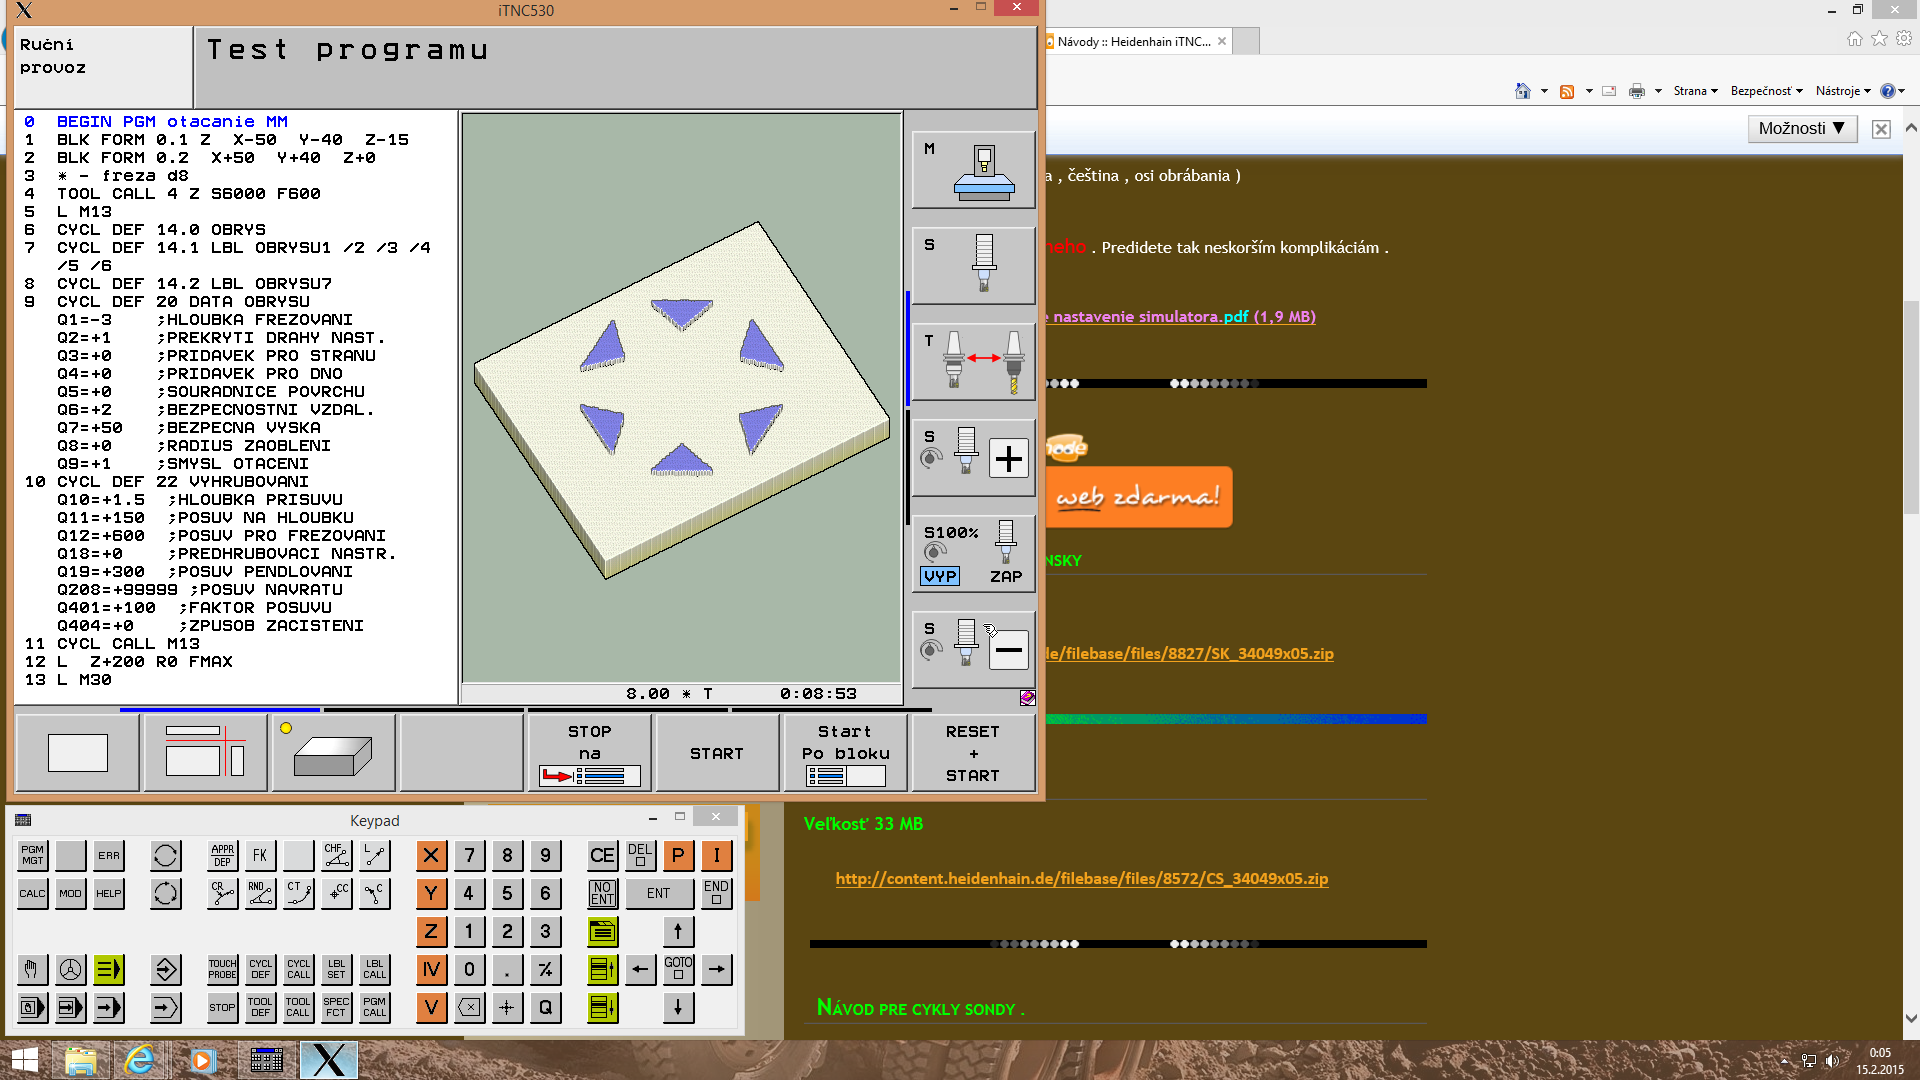Select manual operation hand icon key
The width and height of the screenshot is (1920, 1080).
tap(32, 969)
